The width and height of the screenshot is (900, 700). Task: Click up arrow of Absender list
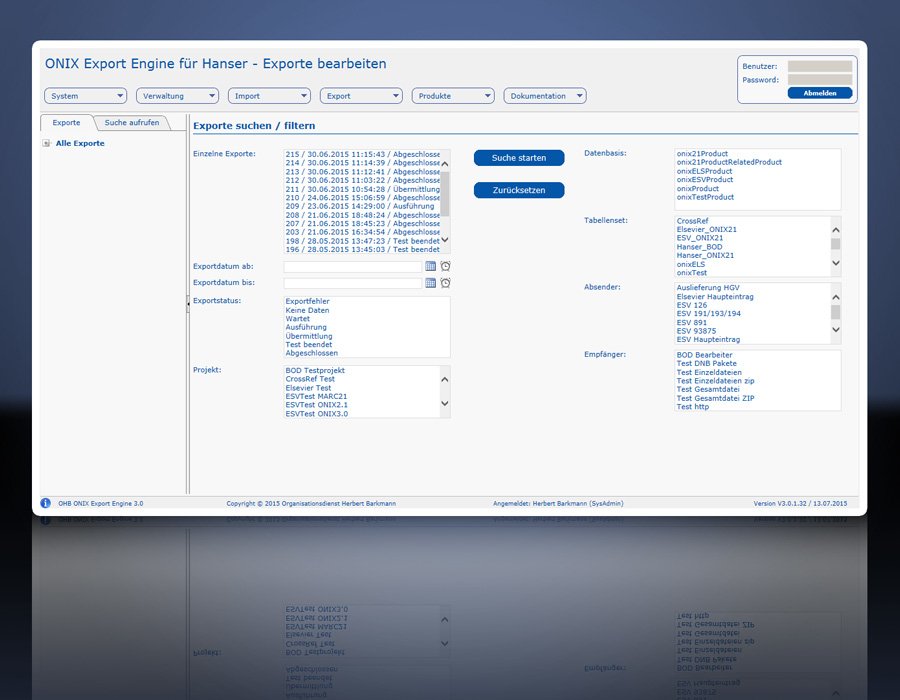point(836,297)
